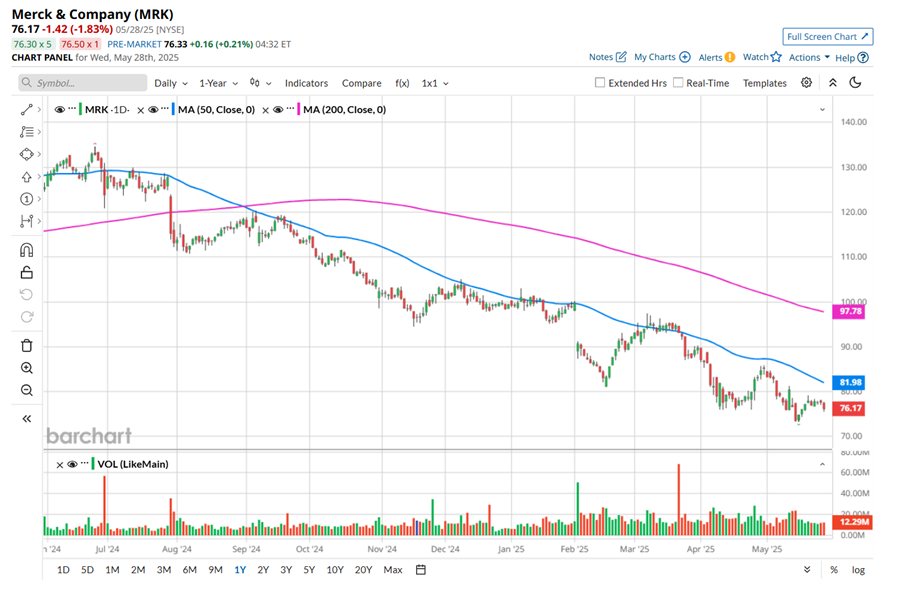The image size is (903, 589).
Task: Remove the VOL indicator pane
Action: point(59,465)
